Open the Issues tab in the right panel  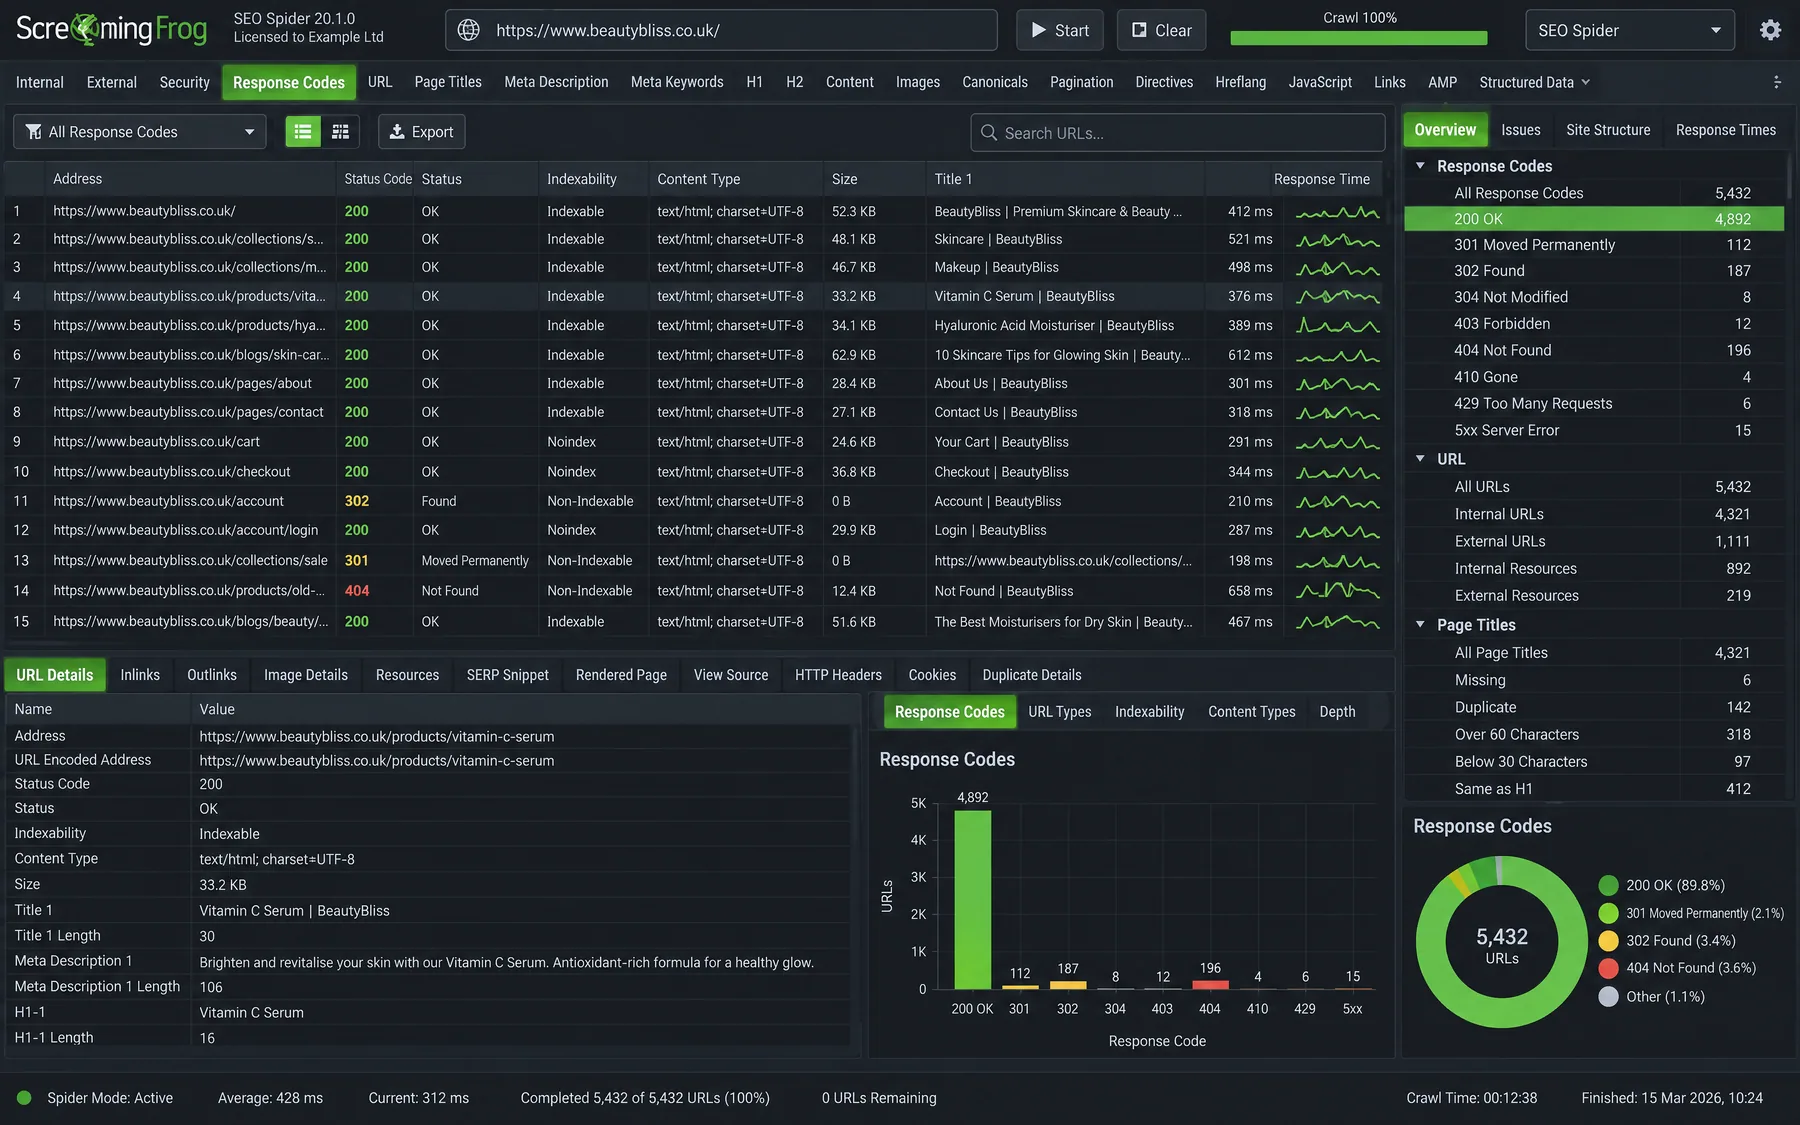point(1520,130)
